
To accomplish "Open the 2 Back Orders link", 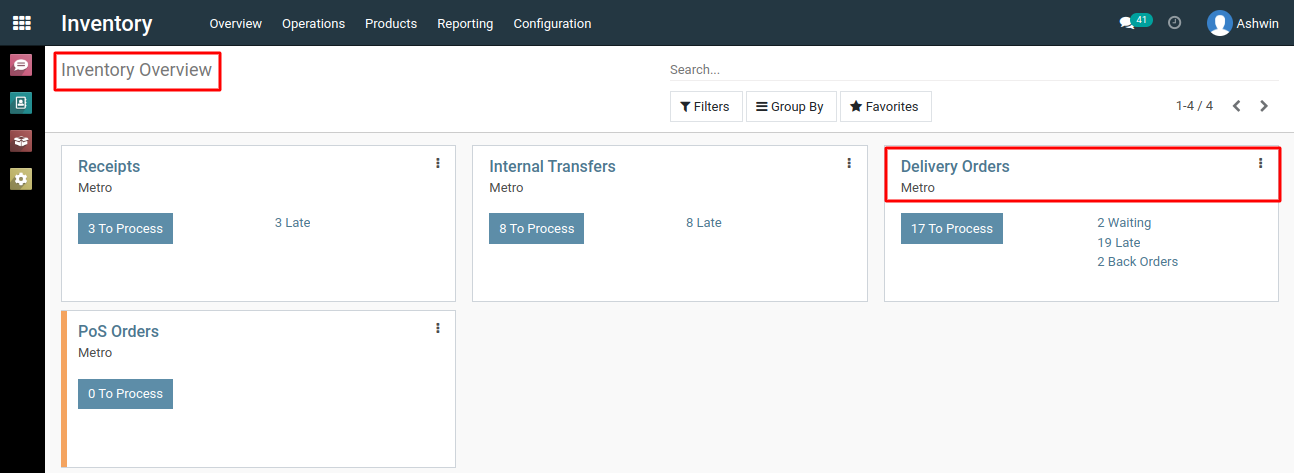I will (1137, 262).
